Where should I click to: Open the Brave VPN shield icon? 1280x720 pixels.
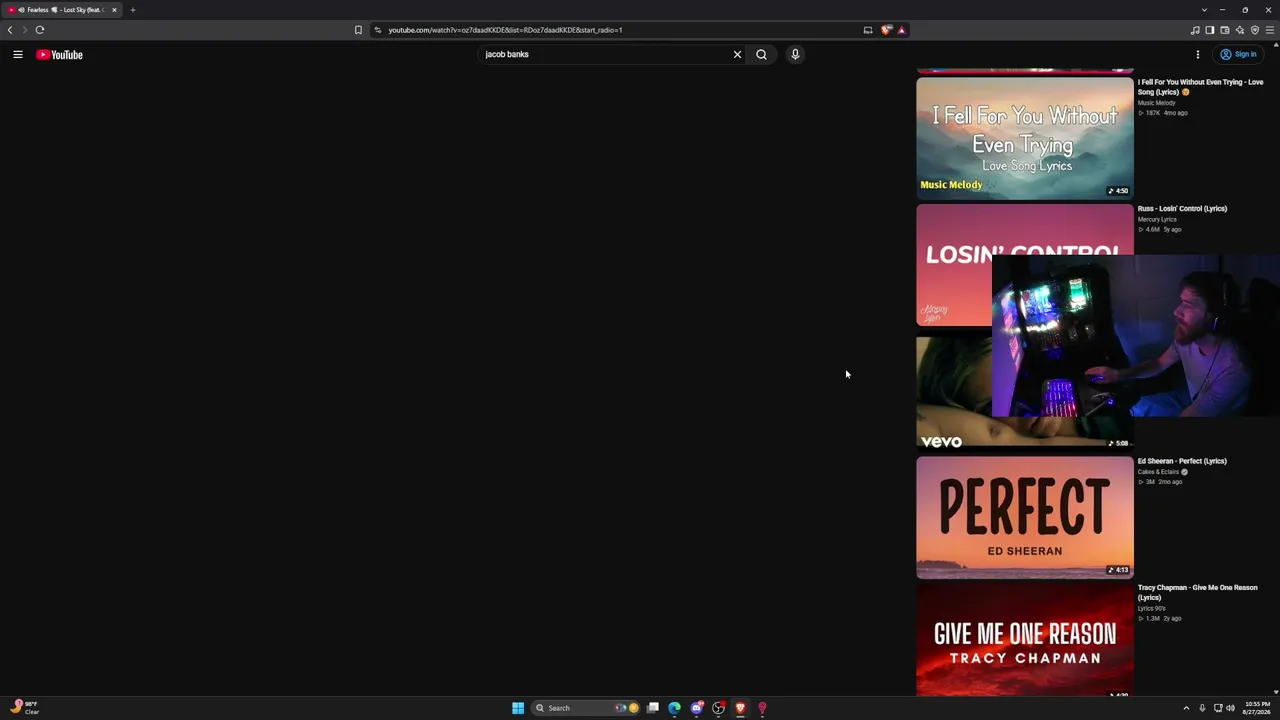coord(1255,30)
